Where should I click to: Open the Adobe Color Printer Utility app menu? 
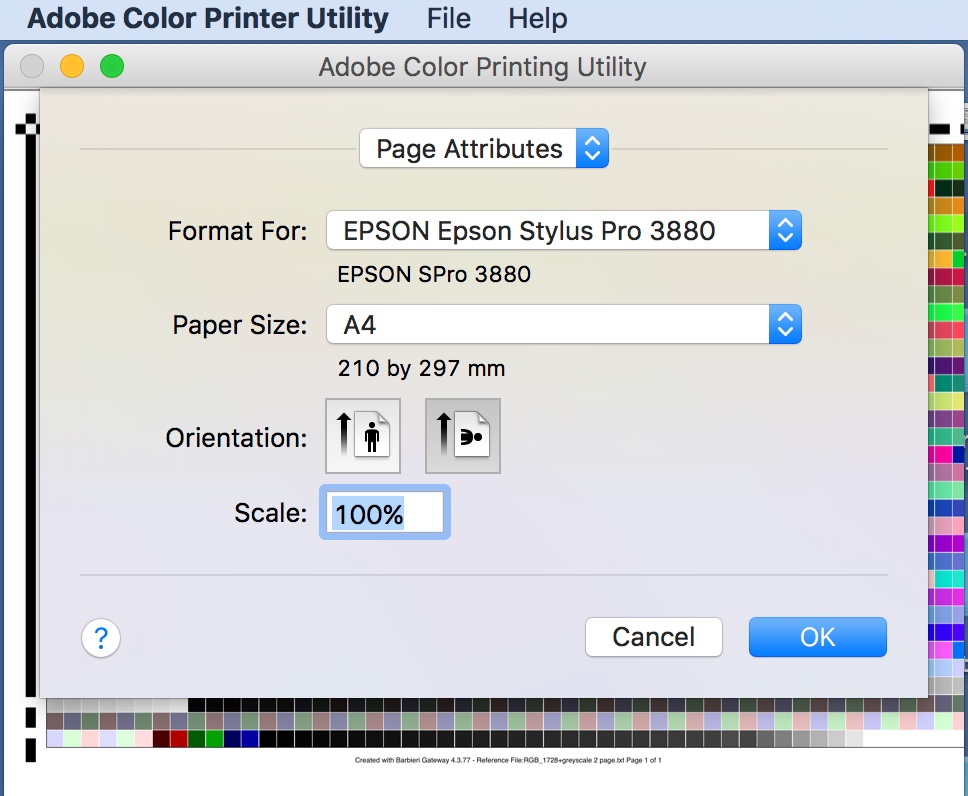[x=208, y=18]
